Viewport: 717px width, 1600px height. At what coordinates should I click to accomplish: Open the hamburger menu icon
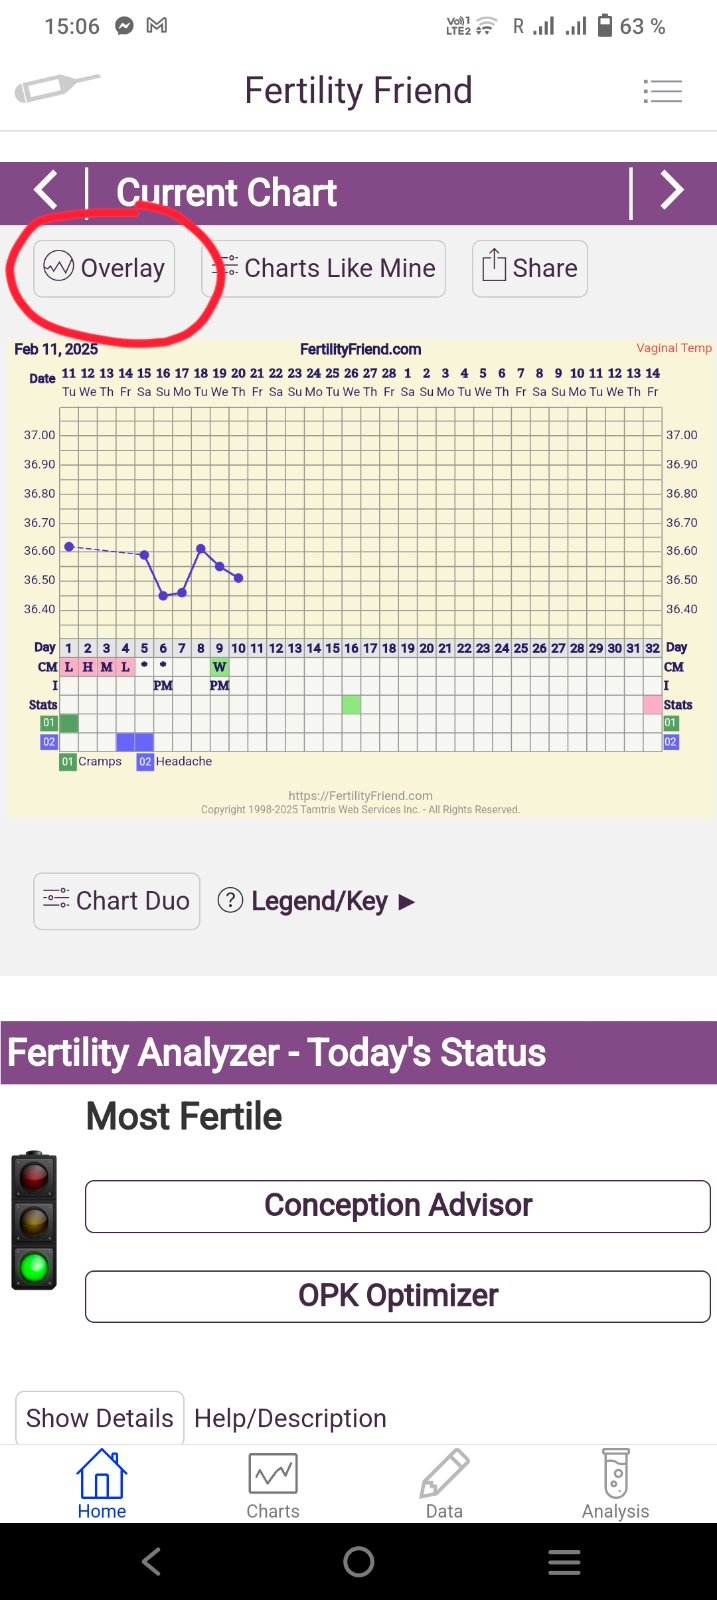coord(662,91)
